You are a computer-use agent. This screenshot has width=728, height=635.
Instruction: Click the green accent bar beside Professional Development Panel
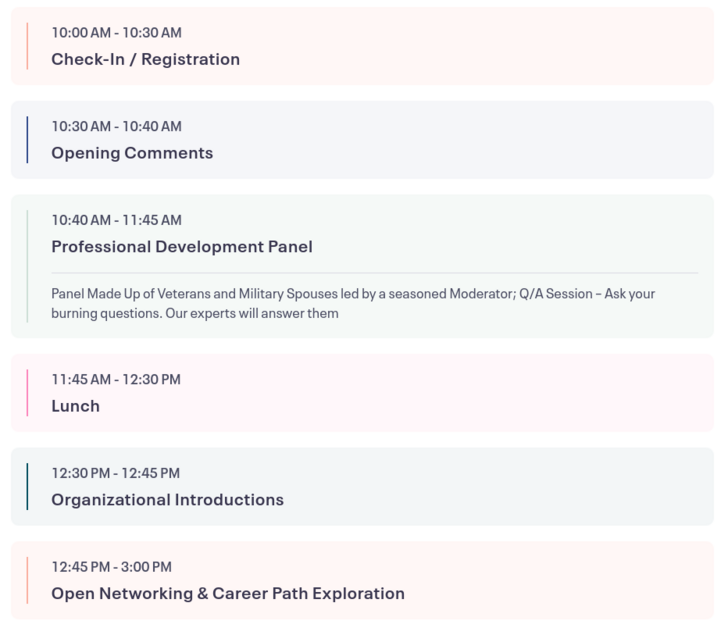click(27, 266)
